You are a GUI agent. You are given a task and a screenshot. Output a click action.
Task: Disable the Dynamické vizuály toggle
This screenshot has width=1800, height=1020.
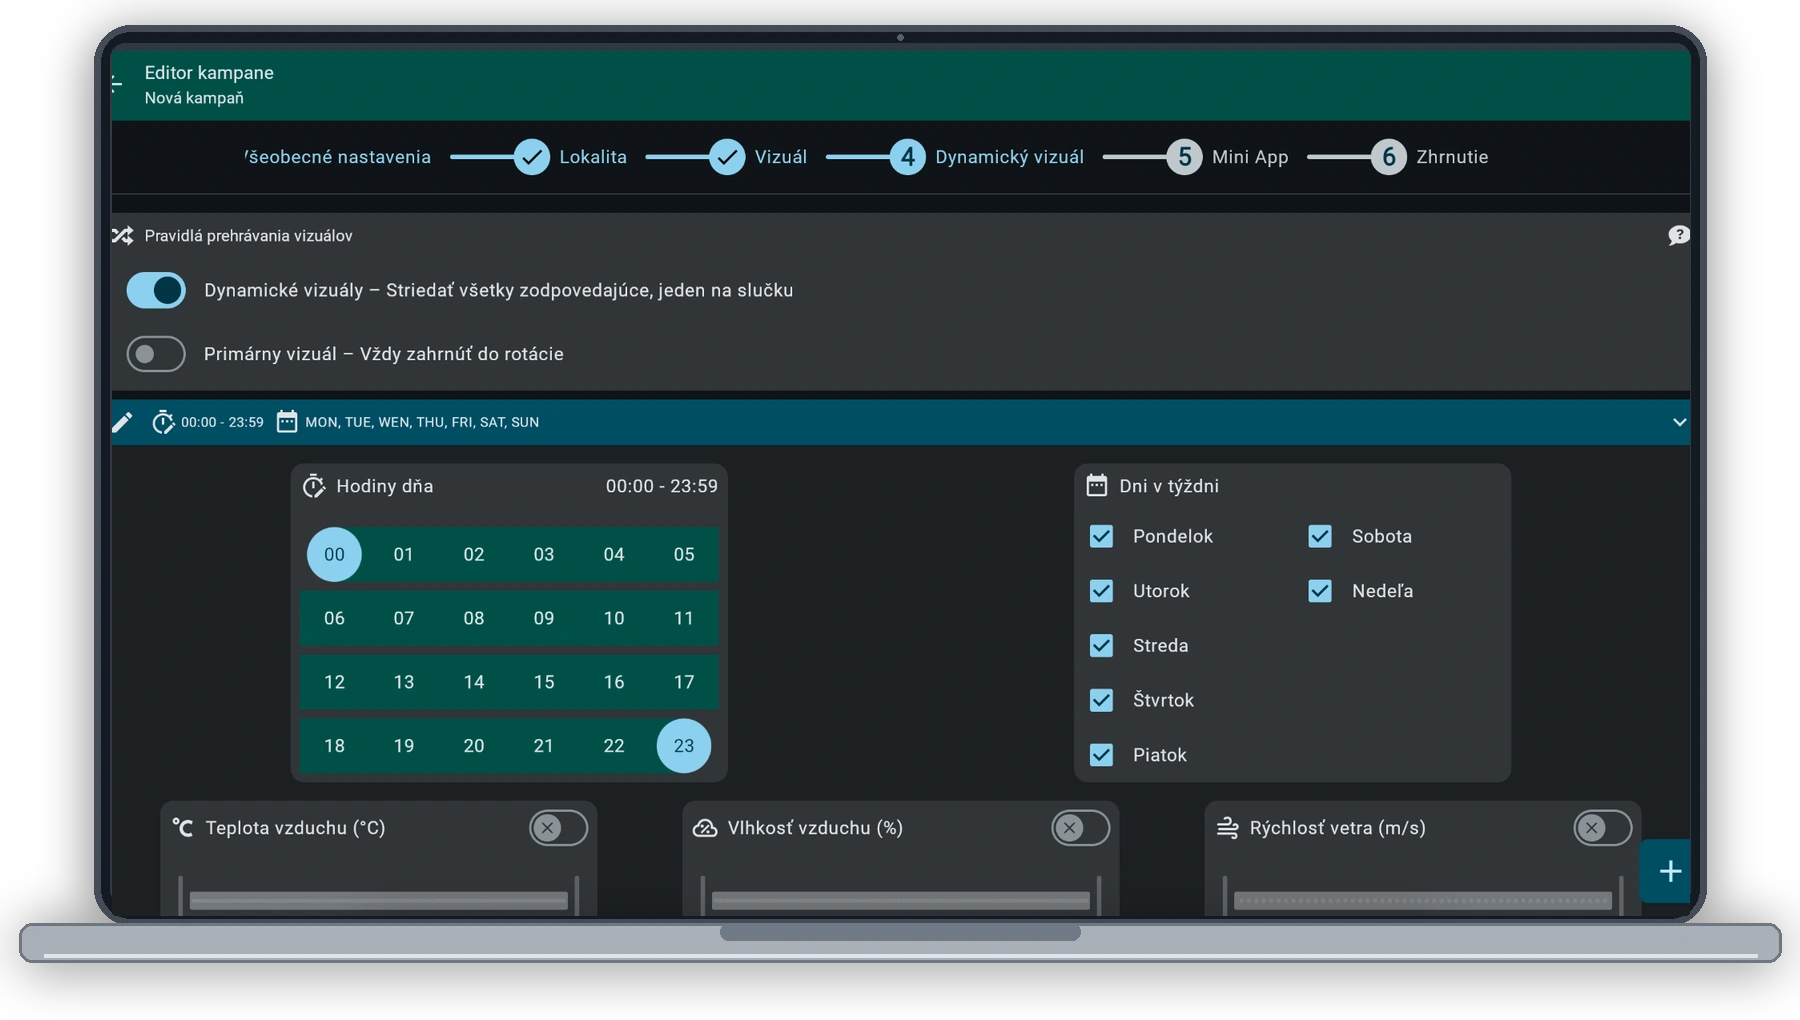point(156,290)
